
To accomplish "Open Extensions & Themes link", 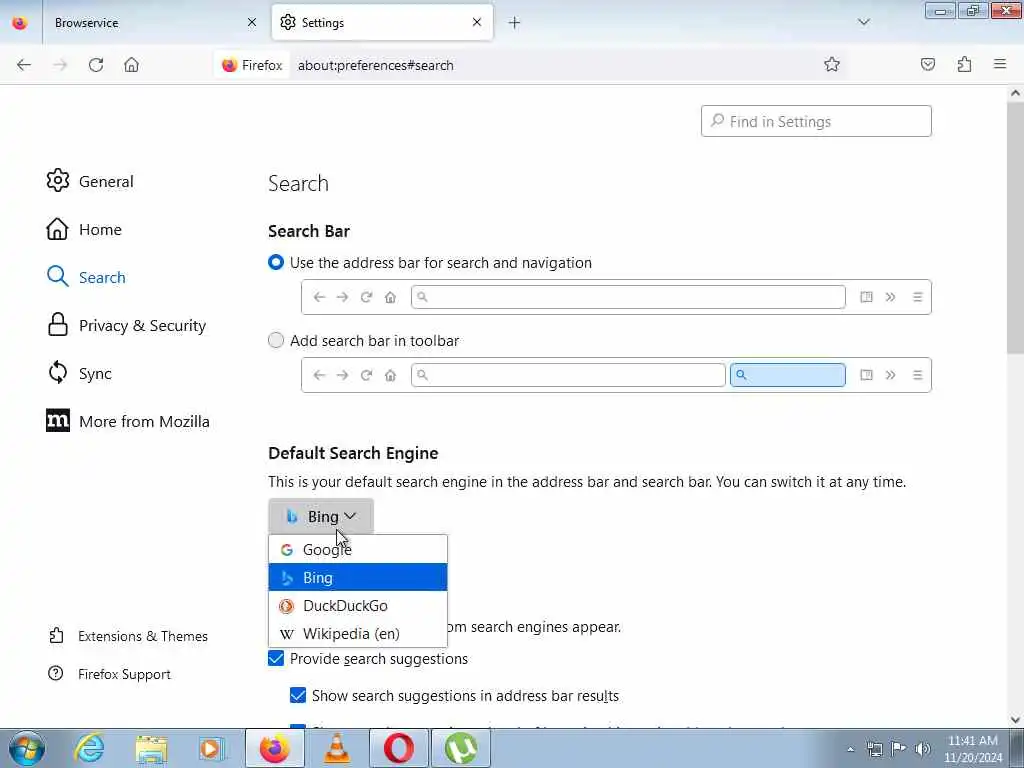I will 128,636.
